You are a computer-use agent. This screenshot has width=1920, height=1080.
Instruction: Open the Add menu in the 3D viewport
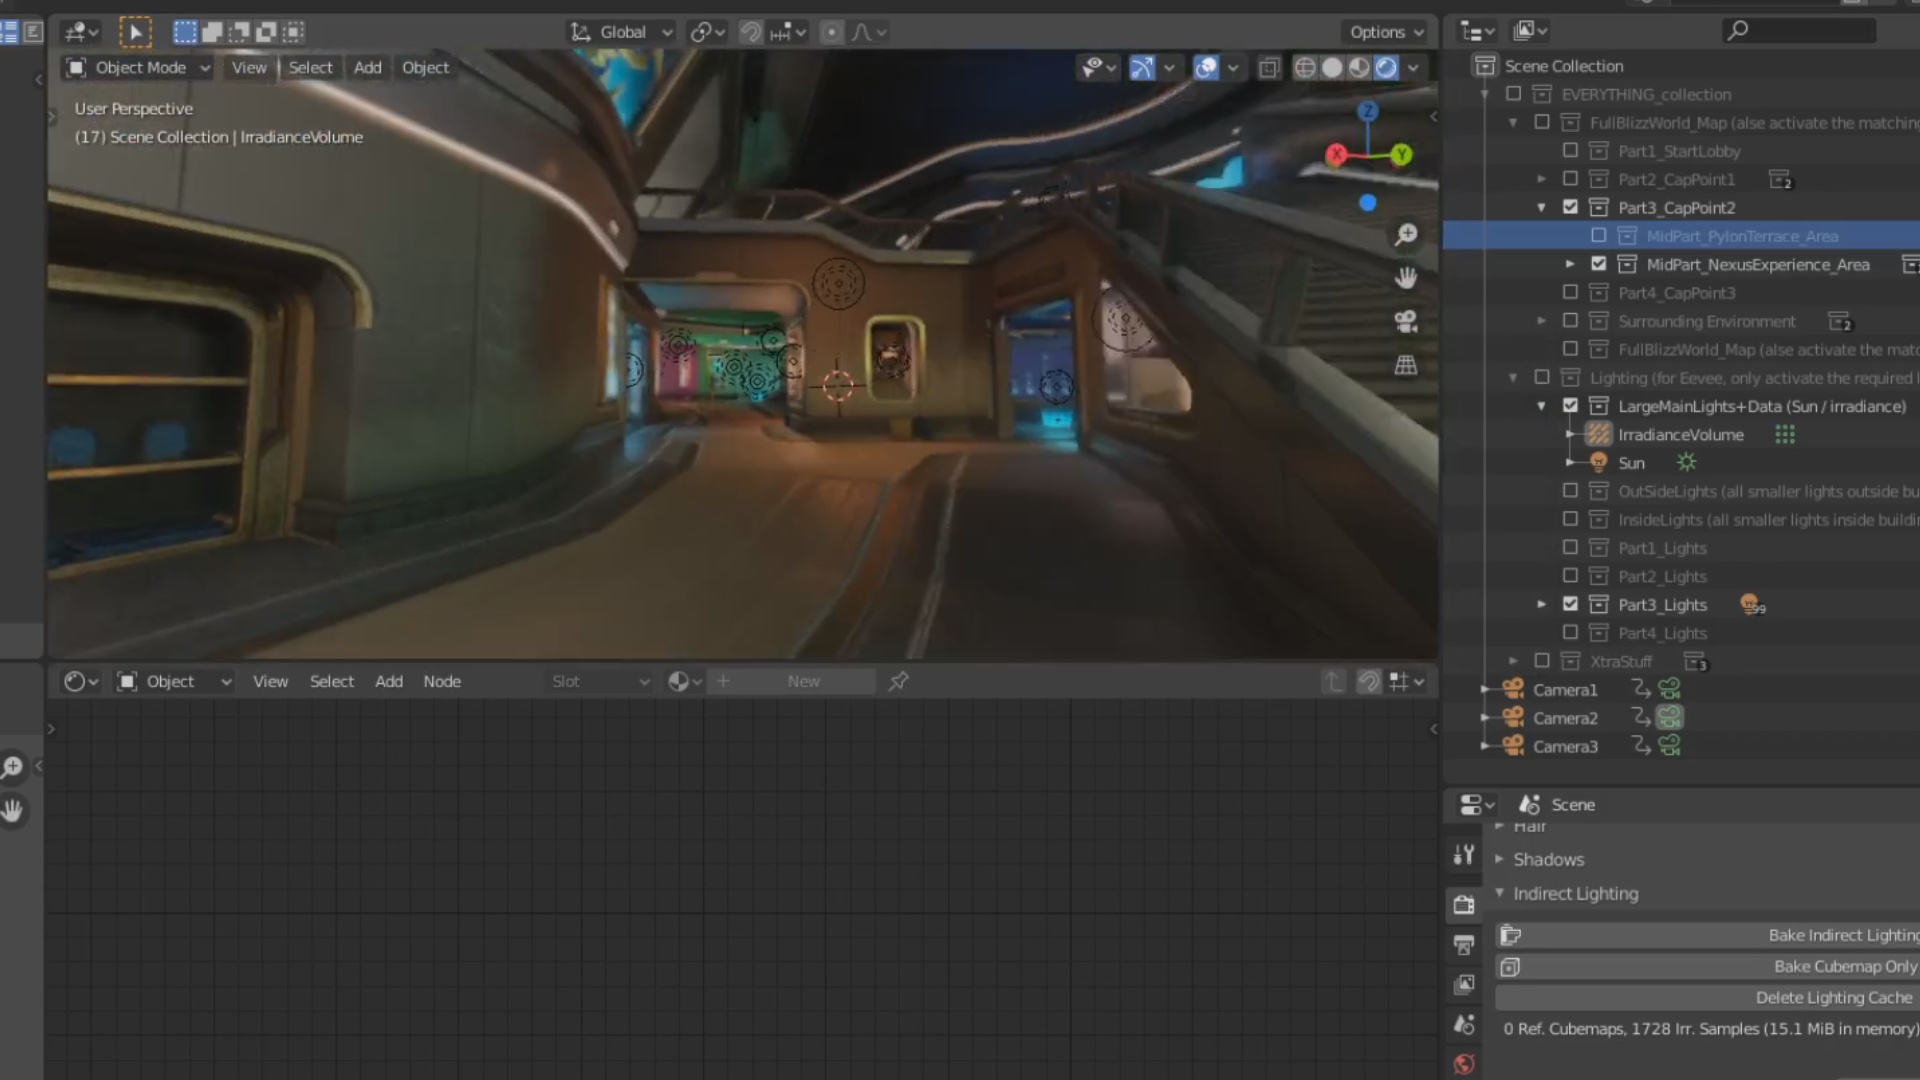[367, 67]
